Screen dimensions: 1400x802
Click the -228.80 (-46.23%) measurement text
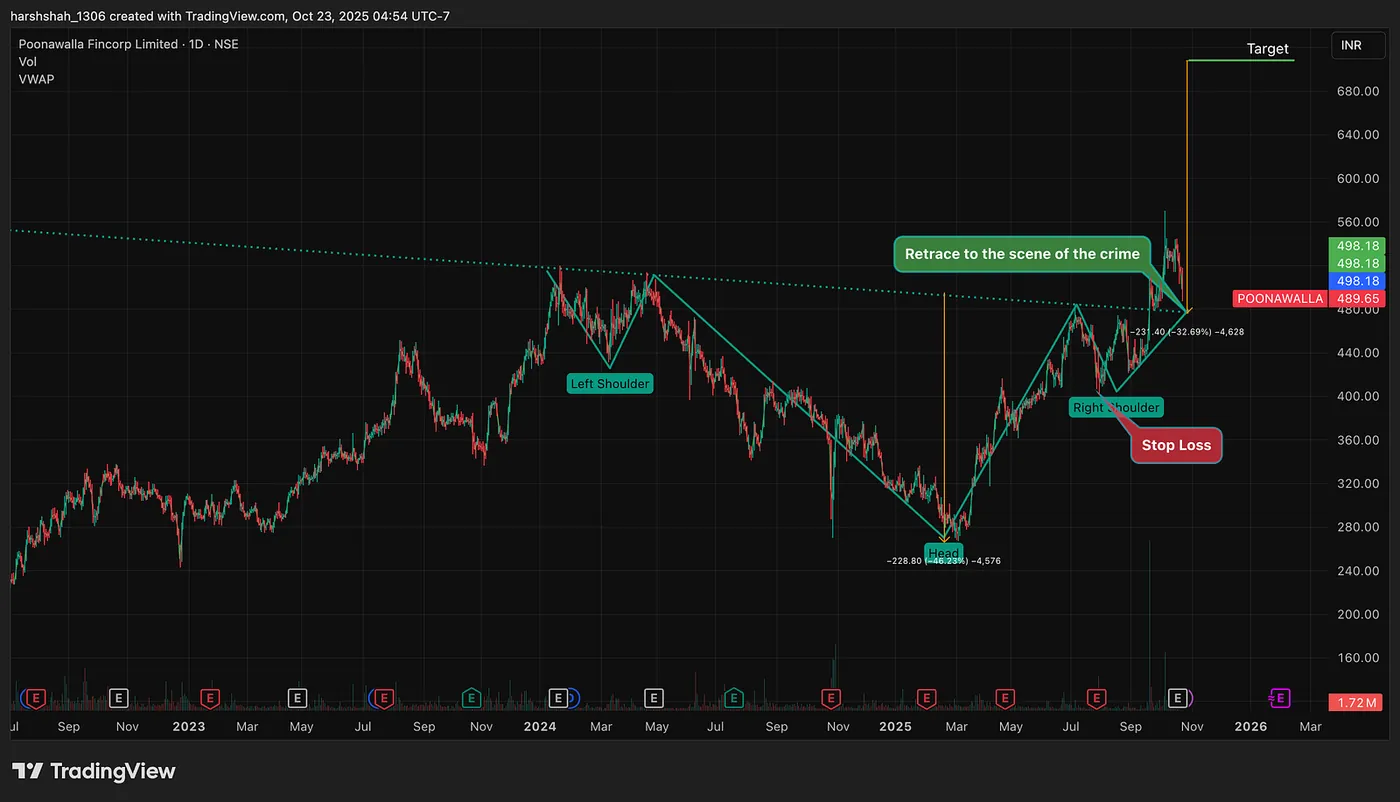pos(943,562)
